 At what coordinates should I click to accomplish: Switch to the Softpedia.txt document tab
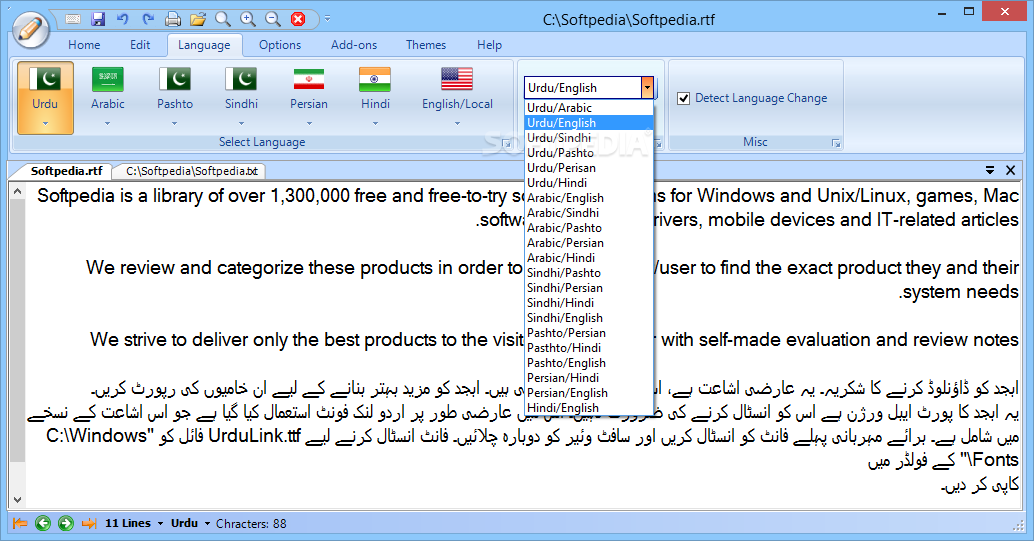tap(192, 171)
